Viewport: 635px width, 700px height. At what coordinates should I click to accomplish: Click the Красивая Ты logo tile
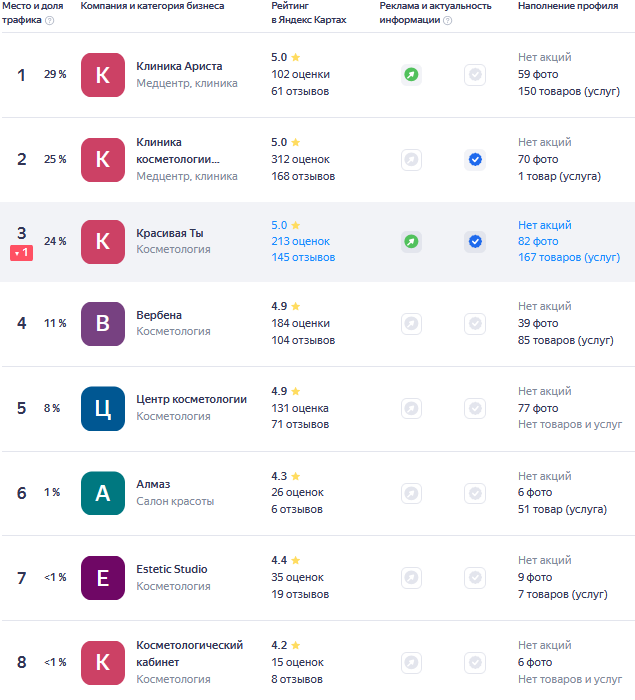[x=103, y=242]
